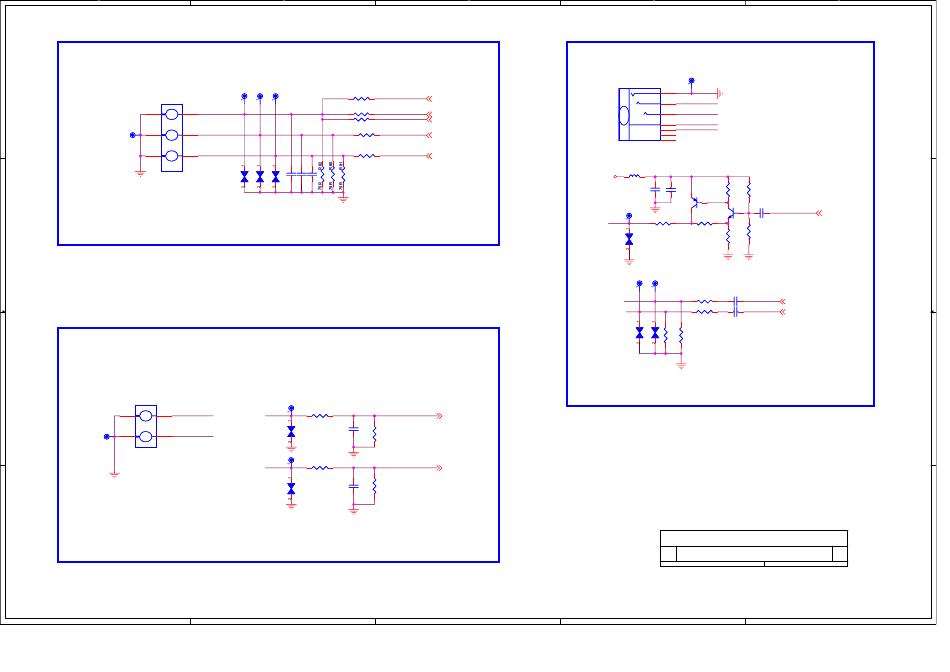Click lower off-page connector of pair below amplifier
This screenshot has width=950, height=672.
(x=782, y=311)
